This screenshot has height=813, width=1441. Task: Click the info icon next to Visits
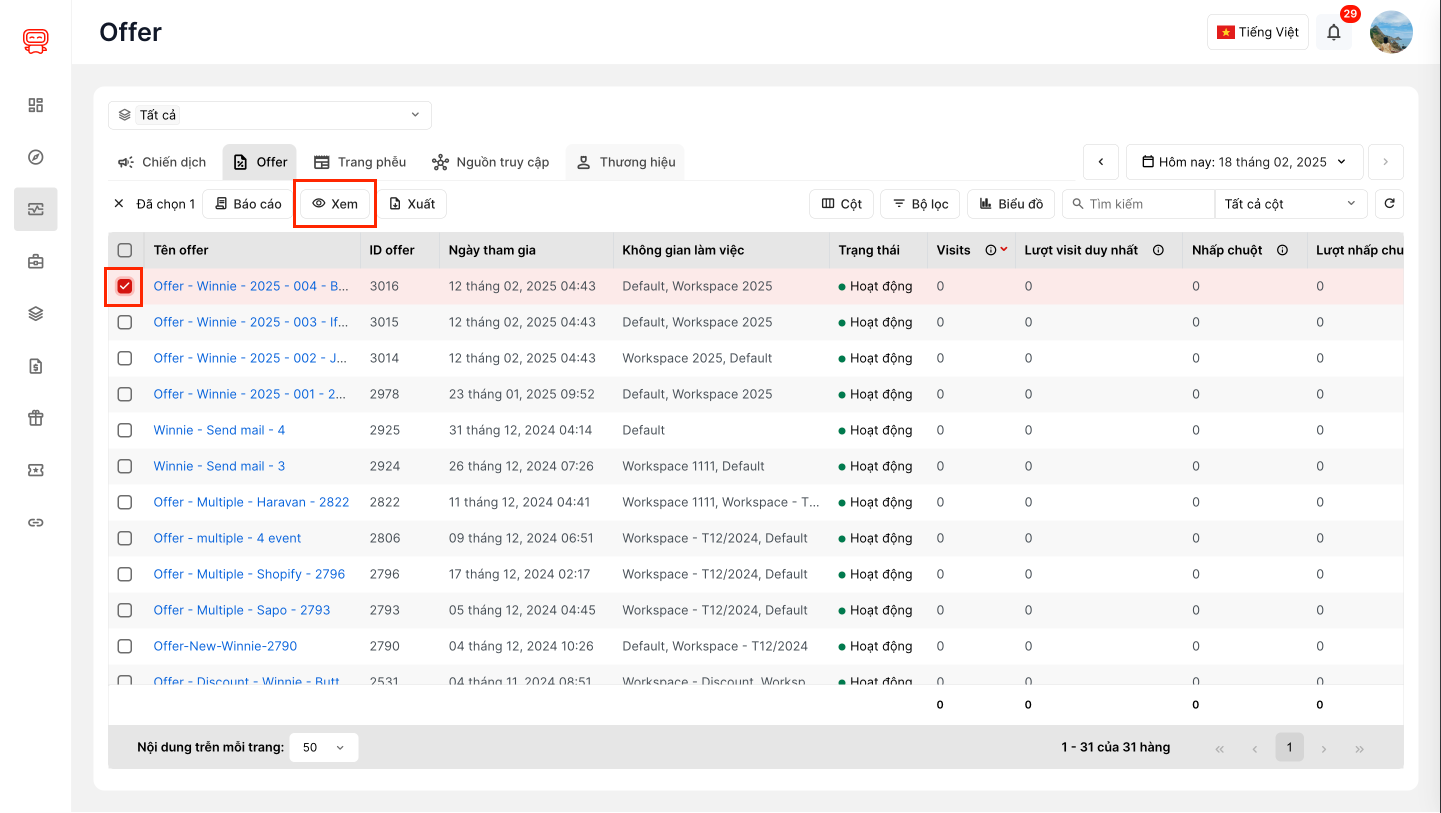click(x=990, y=250)
